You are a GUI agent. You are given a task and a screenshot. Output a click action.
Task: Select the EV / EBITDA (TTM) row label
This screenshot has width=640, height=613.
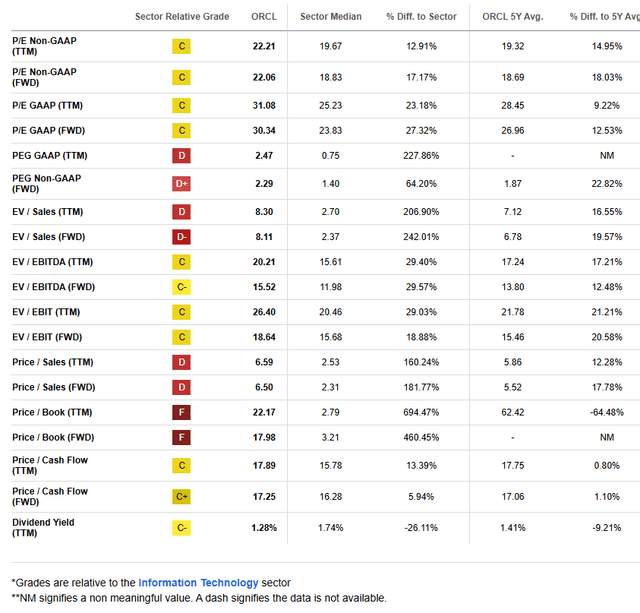click(x=52, y=262)
